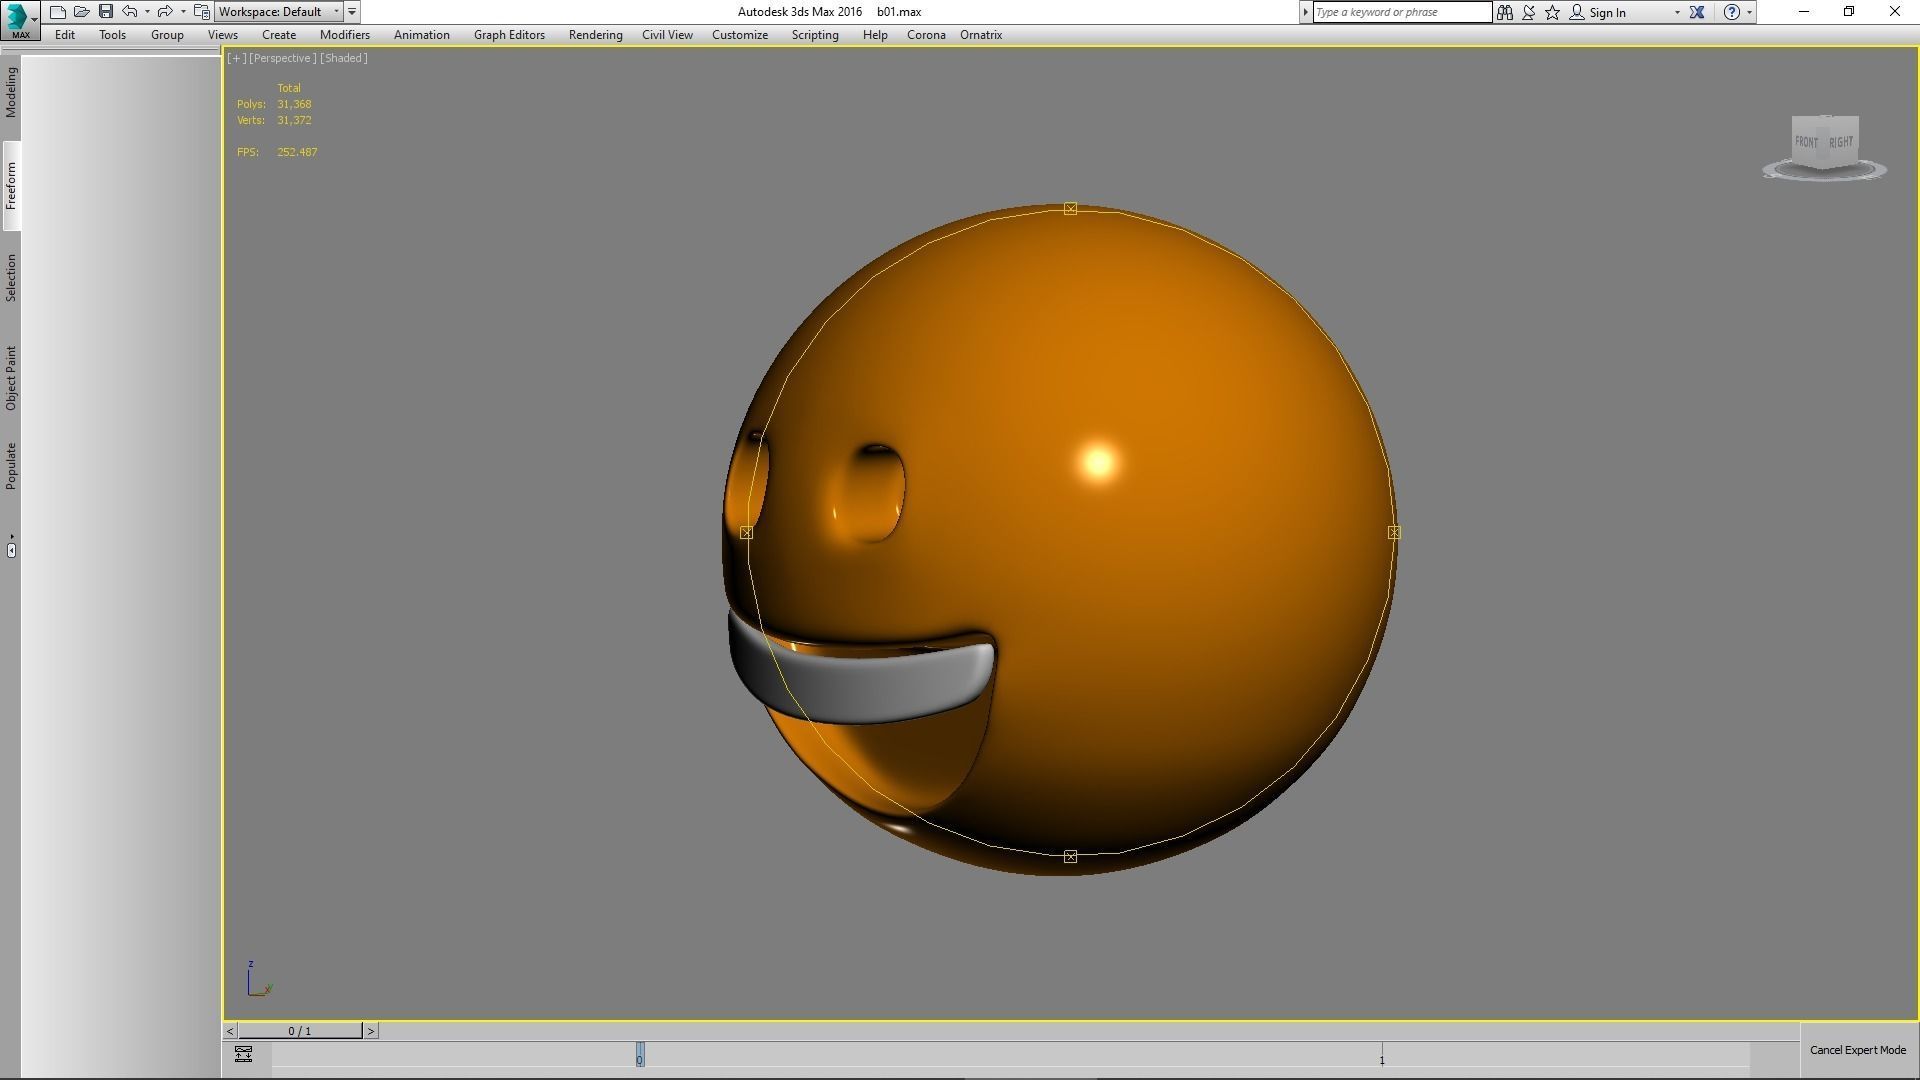Switch to the Modeling ribbon tab
This screenshot has height=1080, width=1920.
click(11, 93)
